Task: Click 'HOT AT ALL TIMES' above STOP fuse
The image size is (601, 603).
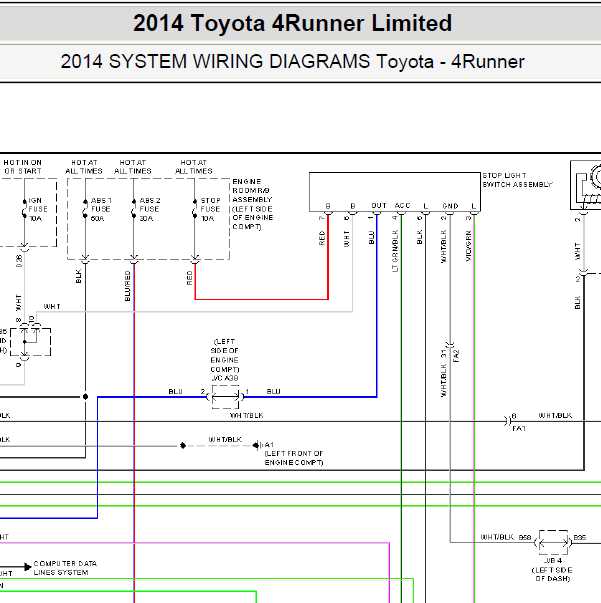Action: [x=193, y=167]
